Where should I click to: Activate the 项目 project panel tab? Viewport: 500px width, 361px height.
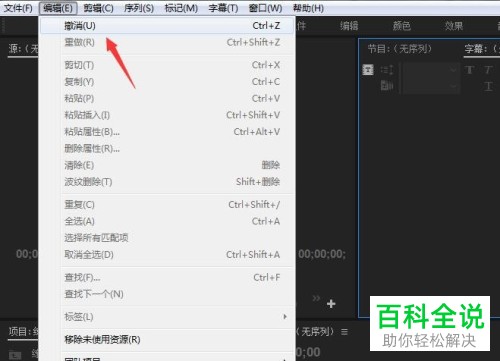click(23, 332)
